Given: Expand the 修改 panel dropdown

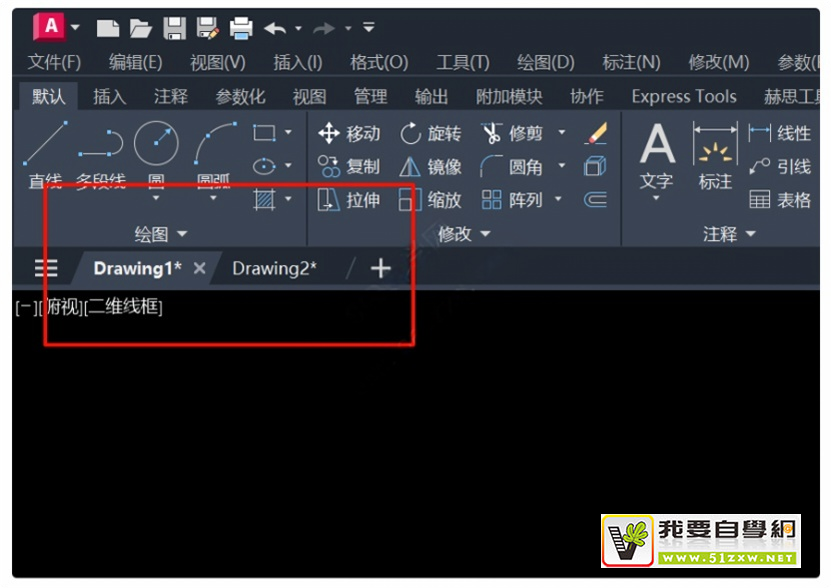Looking at the screenshot, I should [465, 234].
